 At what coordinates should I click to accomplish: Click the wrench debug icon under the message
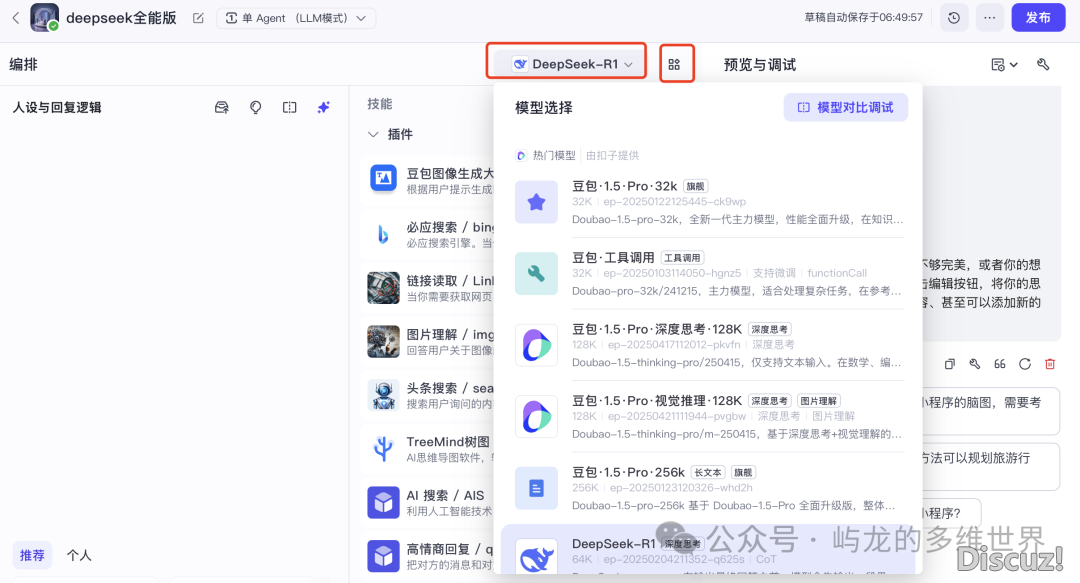[x=975, y=364]
